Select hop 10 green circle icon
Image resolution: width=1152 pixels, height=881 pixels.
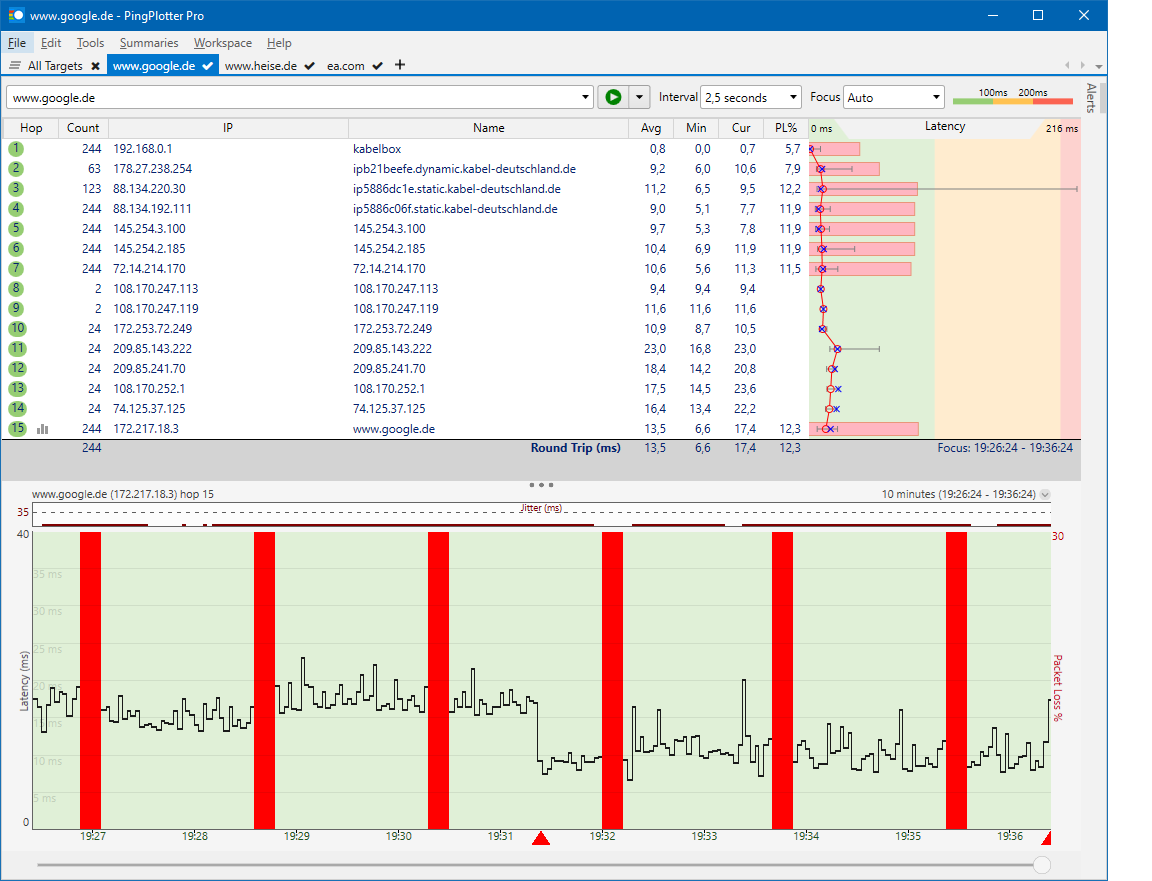pyautogui.click(x=17, y=328)
